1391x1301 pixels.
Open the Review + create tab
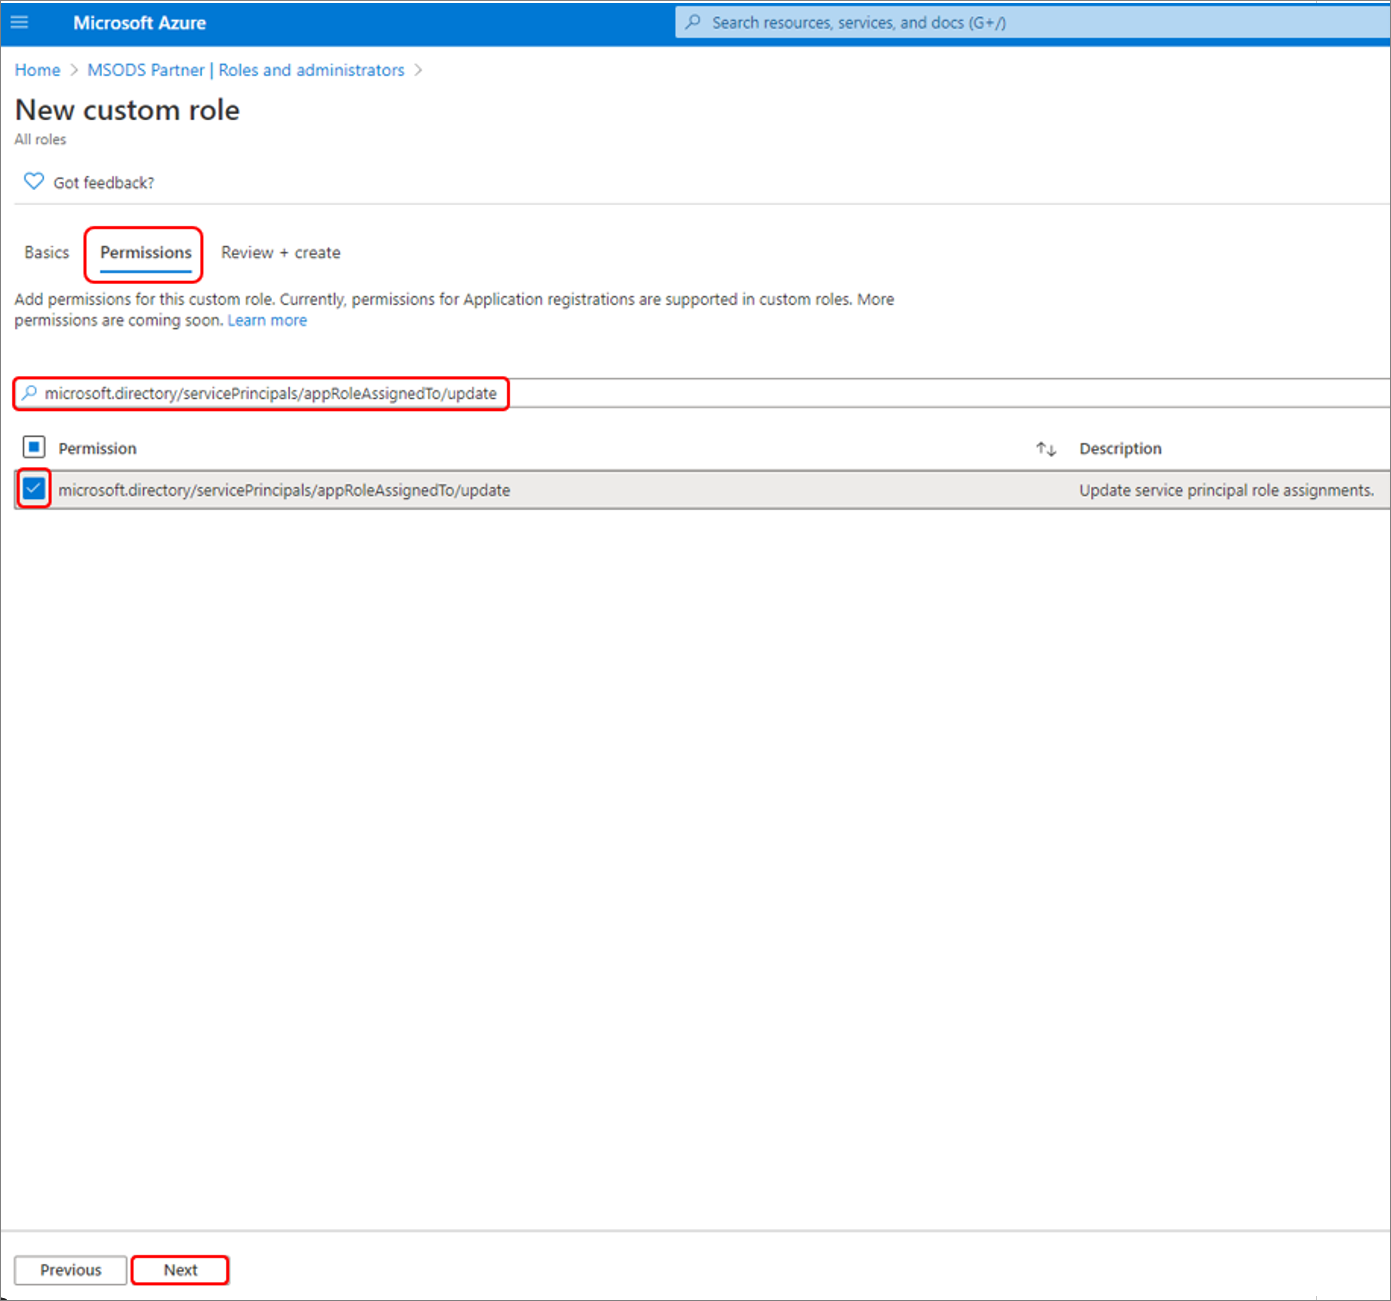pyautogui.click(x=281, y=252)
